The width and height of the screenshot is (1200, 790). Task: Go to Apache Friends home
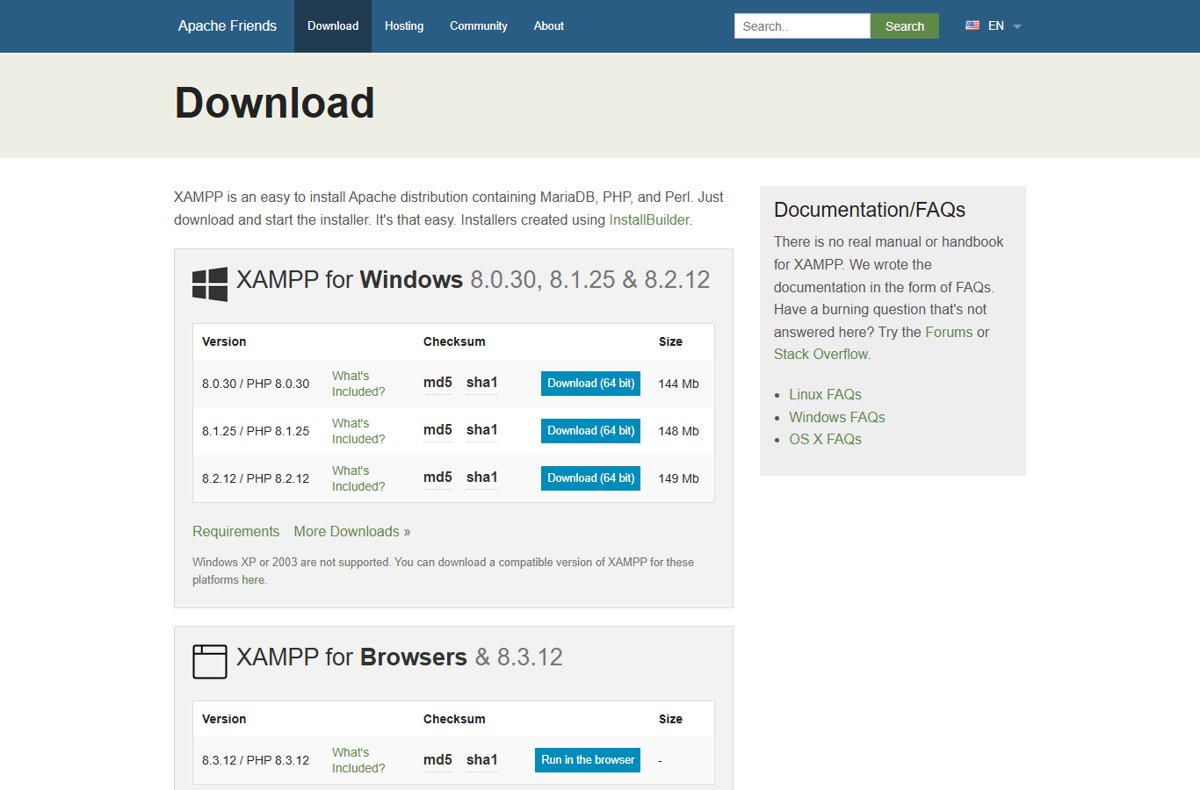227,26
